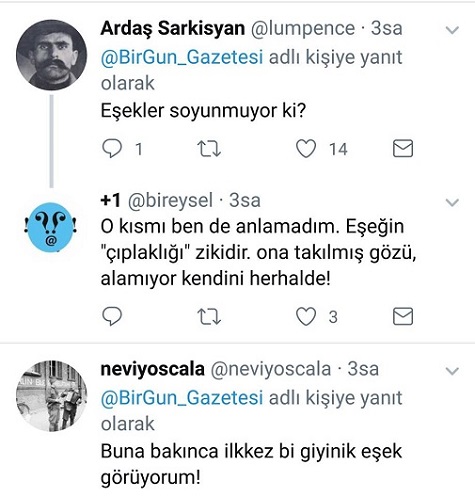Retweet the @bireysel tweet
This screenshot has height=497, width=475.
(x=209, y=317)
